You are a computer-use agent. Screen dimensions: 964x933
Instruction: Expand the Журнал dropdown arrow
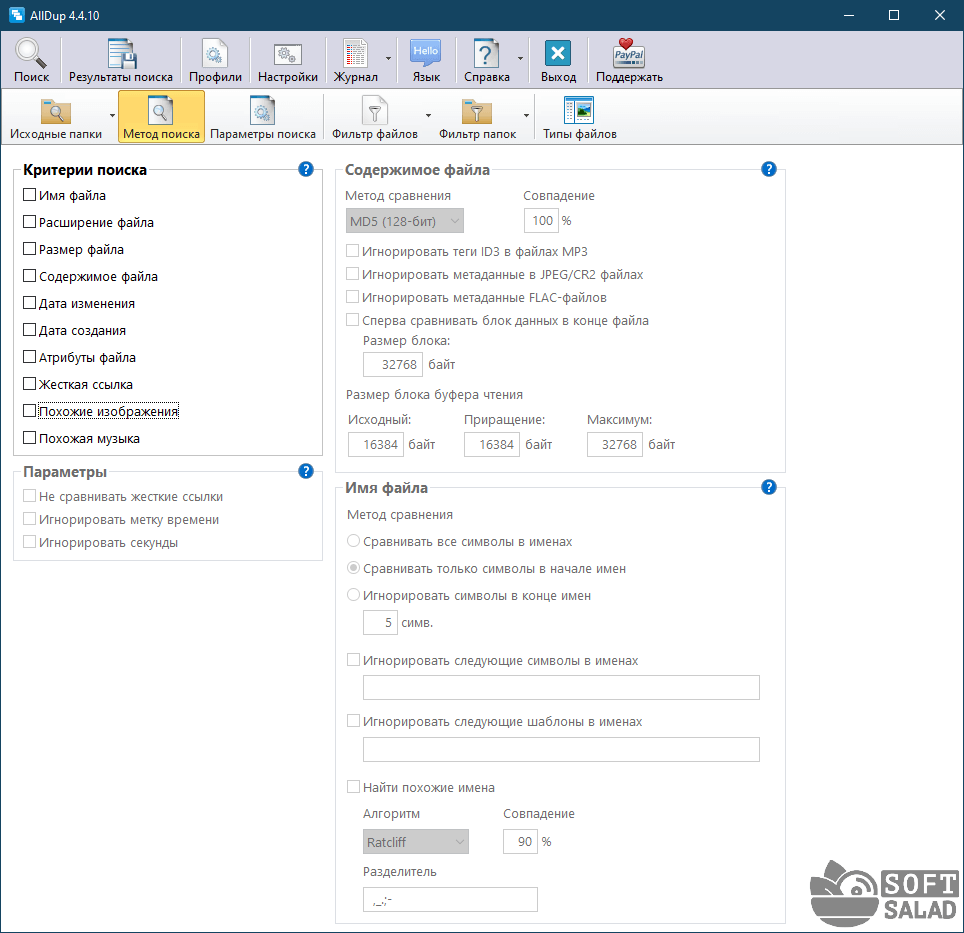pos(388,59)
